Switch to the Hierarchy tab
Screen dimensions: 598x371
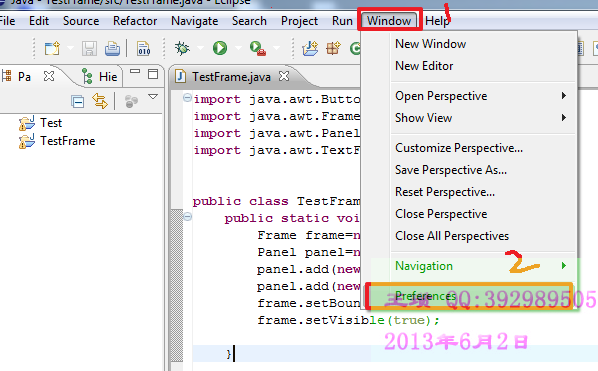coord(100,77)
